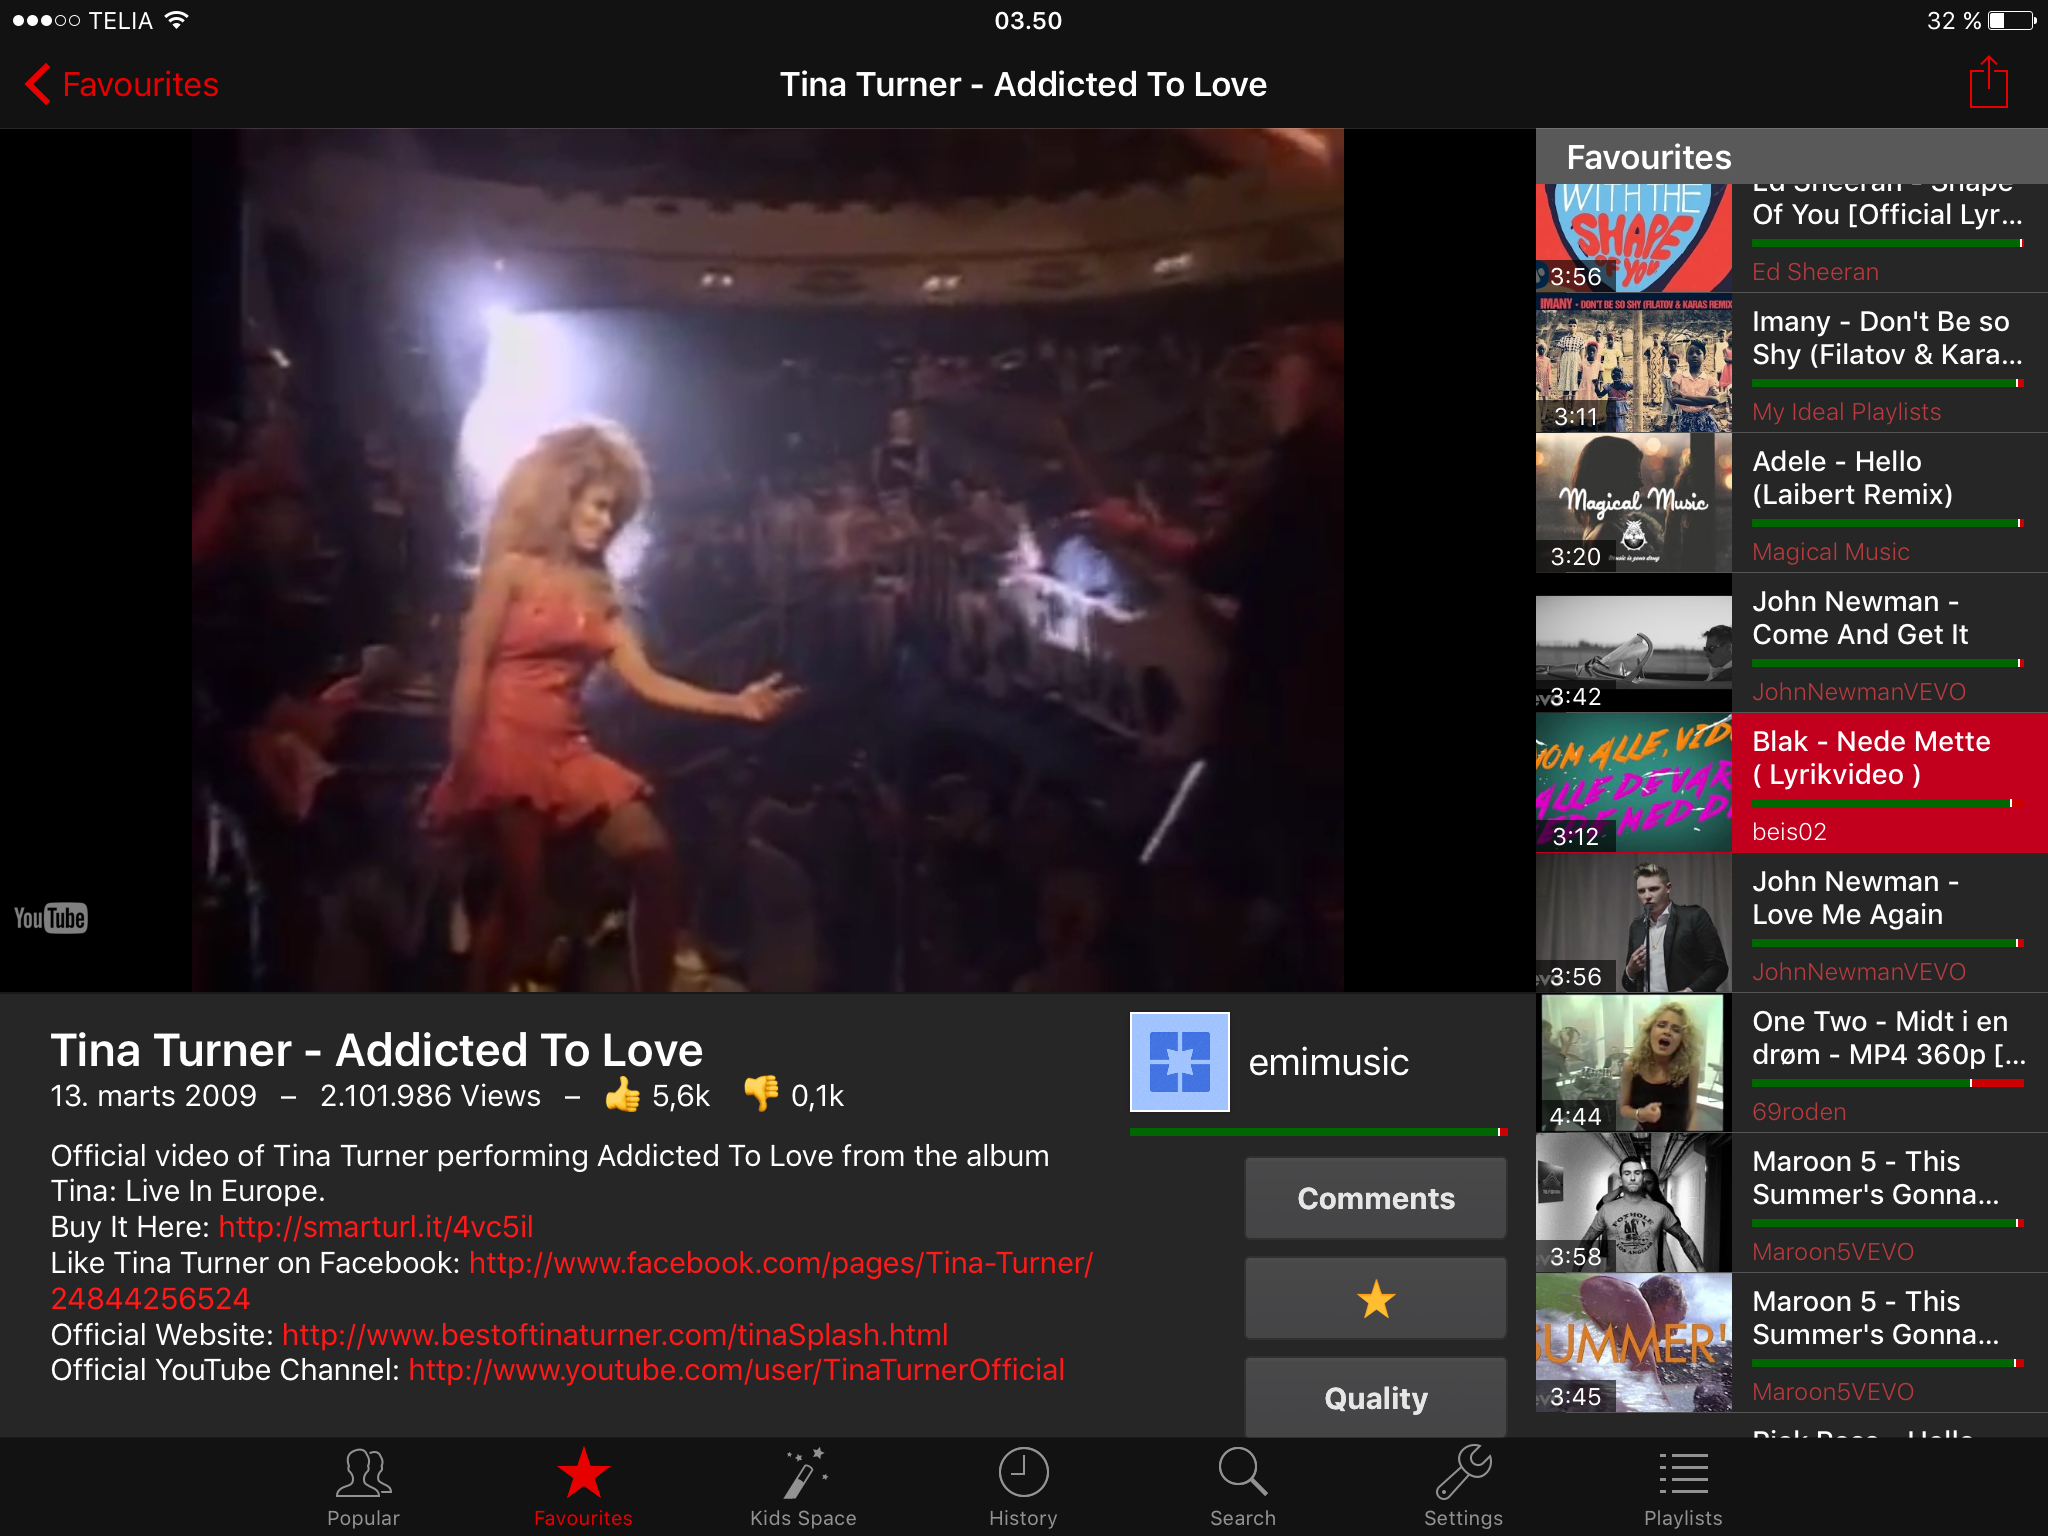
Task: Open the John Newman Come And Get It thumbnail
Action: click(1634, 643)
